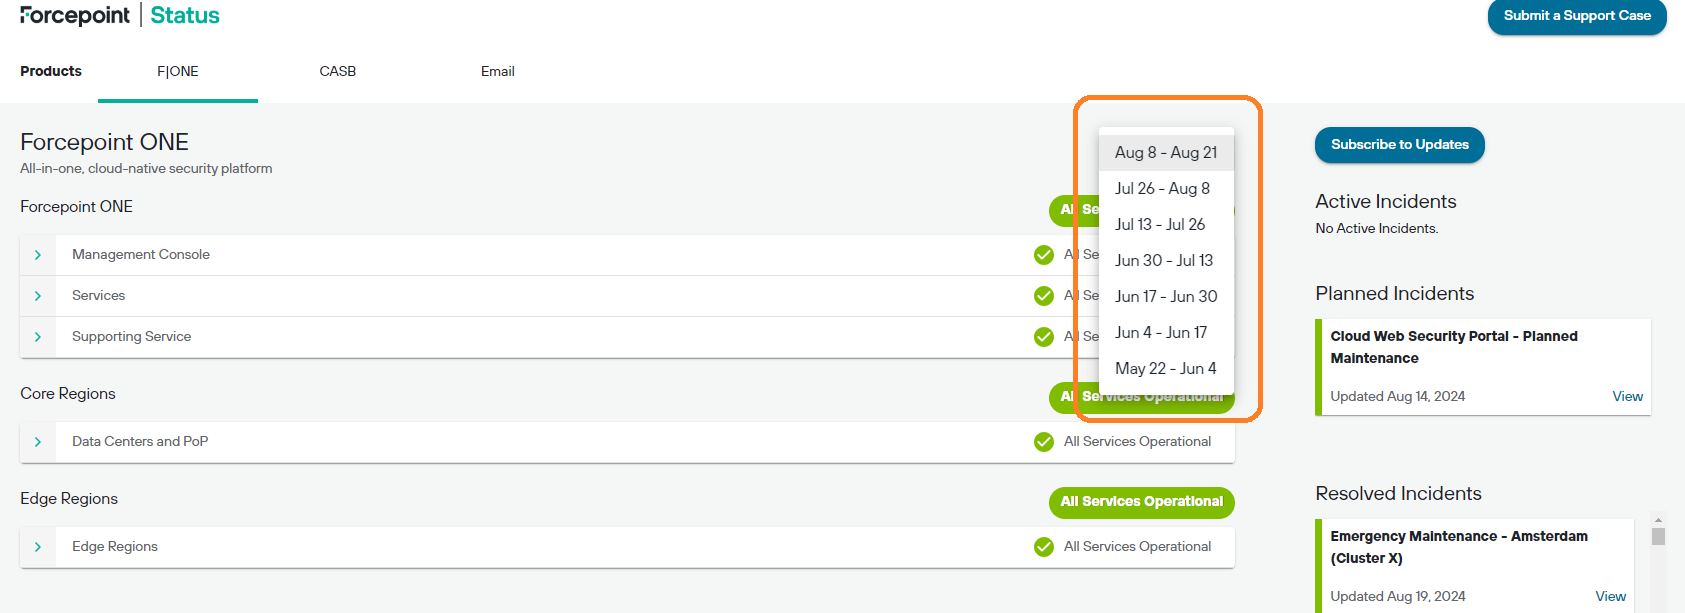This screenshot has height=613, width=1685.
Task: Select the May 22 - Jun 4 date range
Action: (x=1166, y=368)
